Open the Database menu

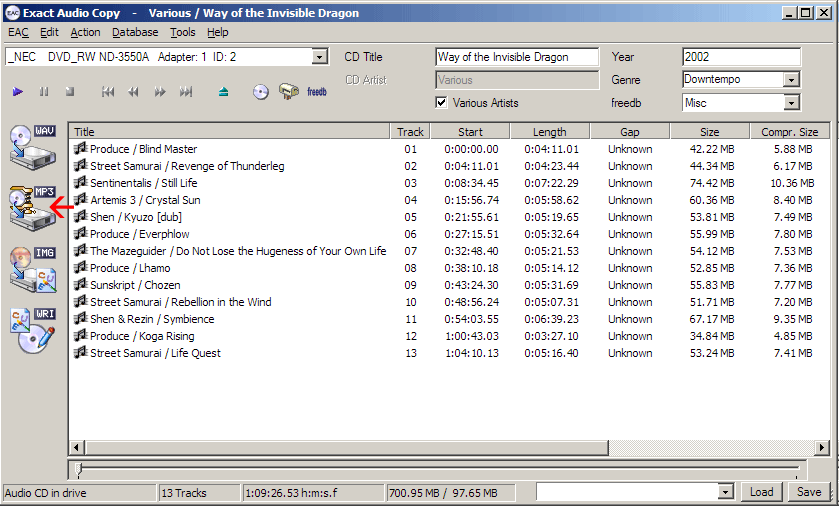click(x=135, y=33)
